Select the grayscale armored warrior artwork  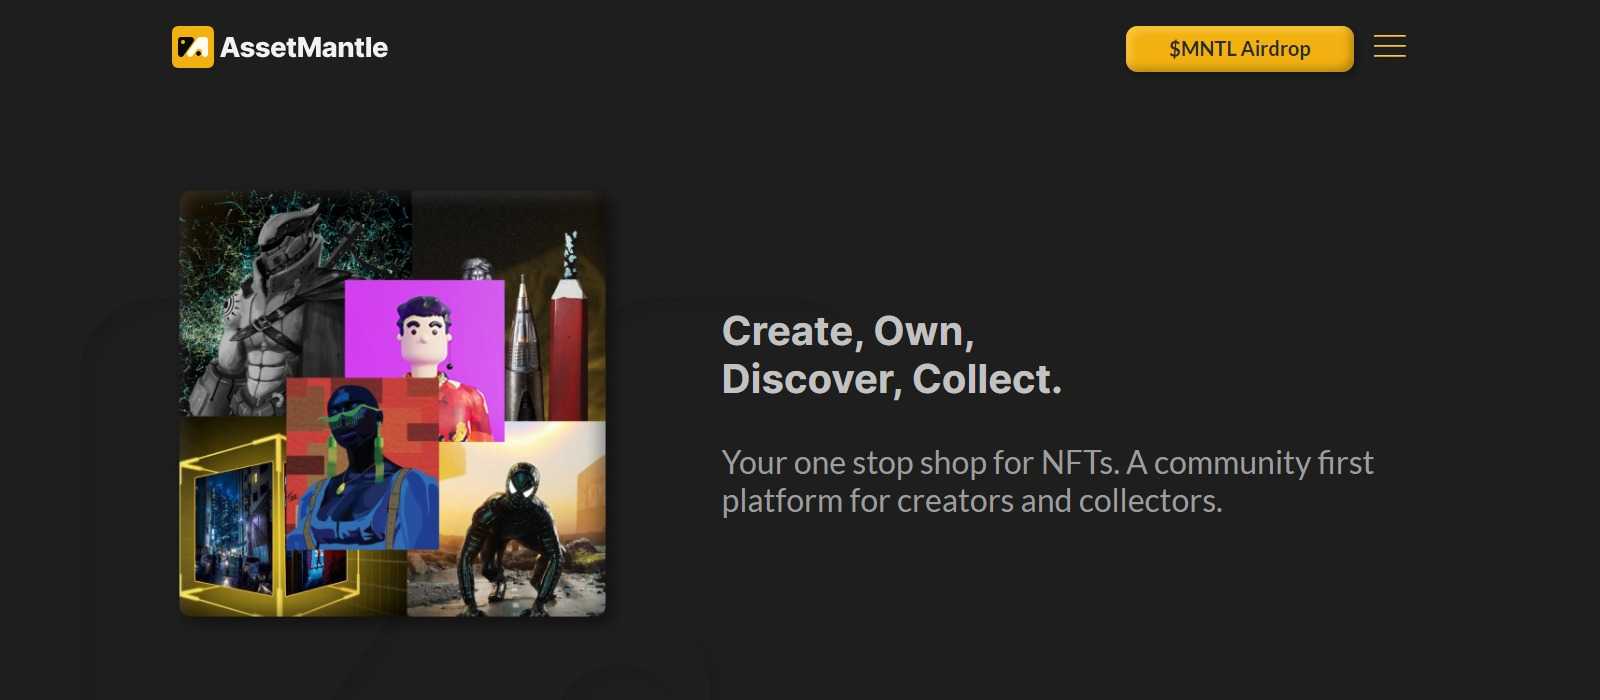[270, 320]
